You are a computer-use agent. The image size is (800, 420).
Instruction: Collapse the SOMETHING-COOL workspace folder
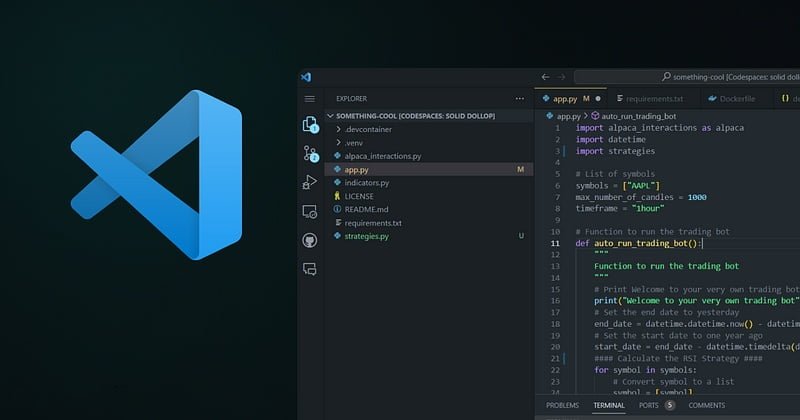(x=429, y=116)
